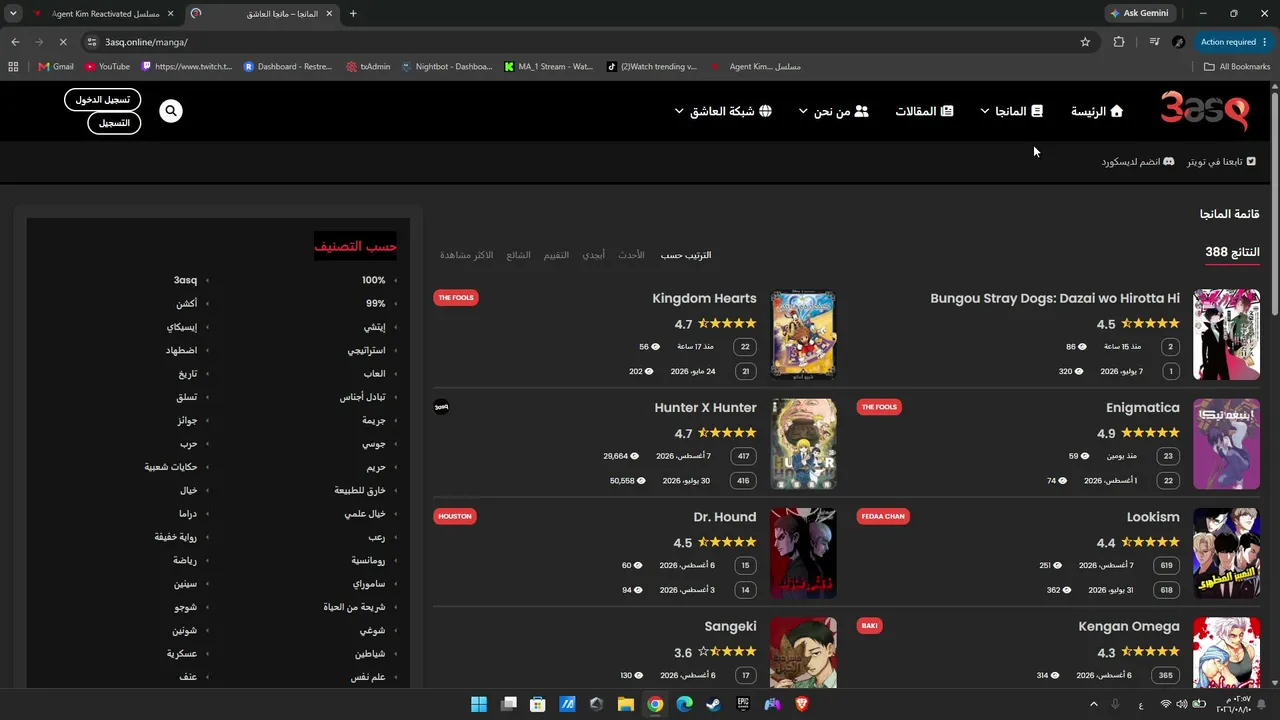Click the 3asq logo in the header
Screen dimensions: 1280x720
pyautogui.click(x=1204, y=110)
